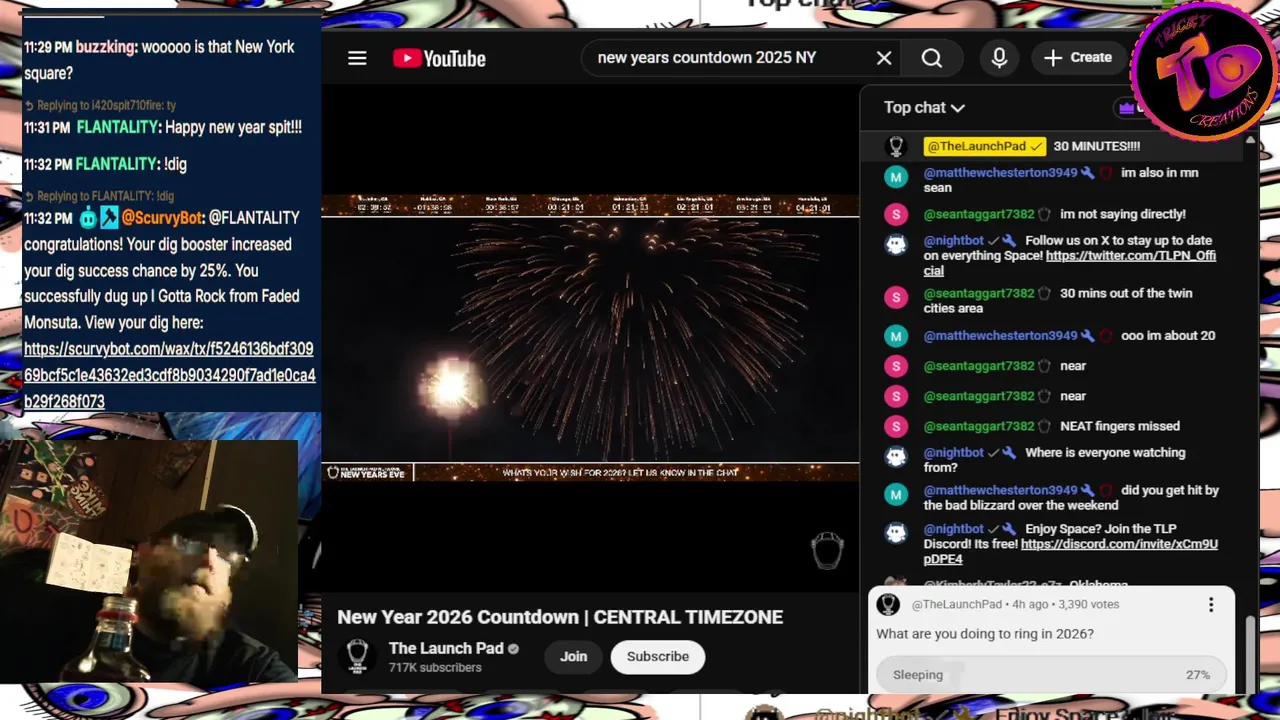
Task: Open poll options three-dot menu
Action: pos(1211,604)
